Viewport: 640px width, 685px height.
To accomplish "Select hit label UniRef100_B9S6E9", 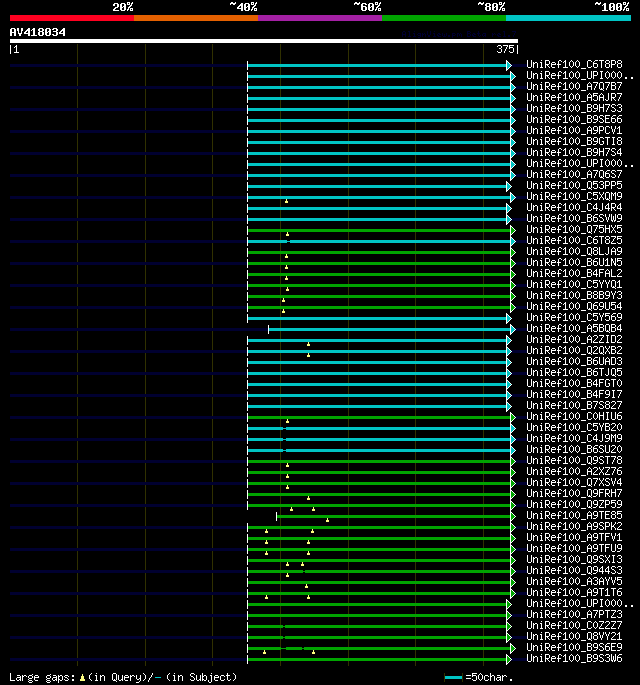I will (x=574, y=647).
